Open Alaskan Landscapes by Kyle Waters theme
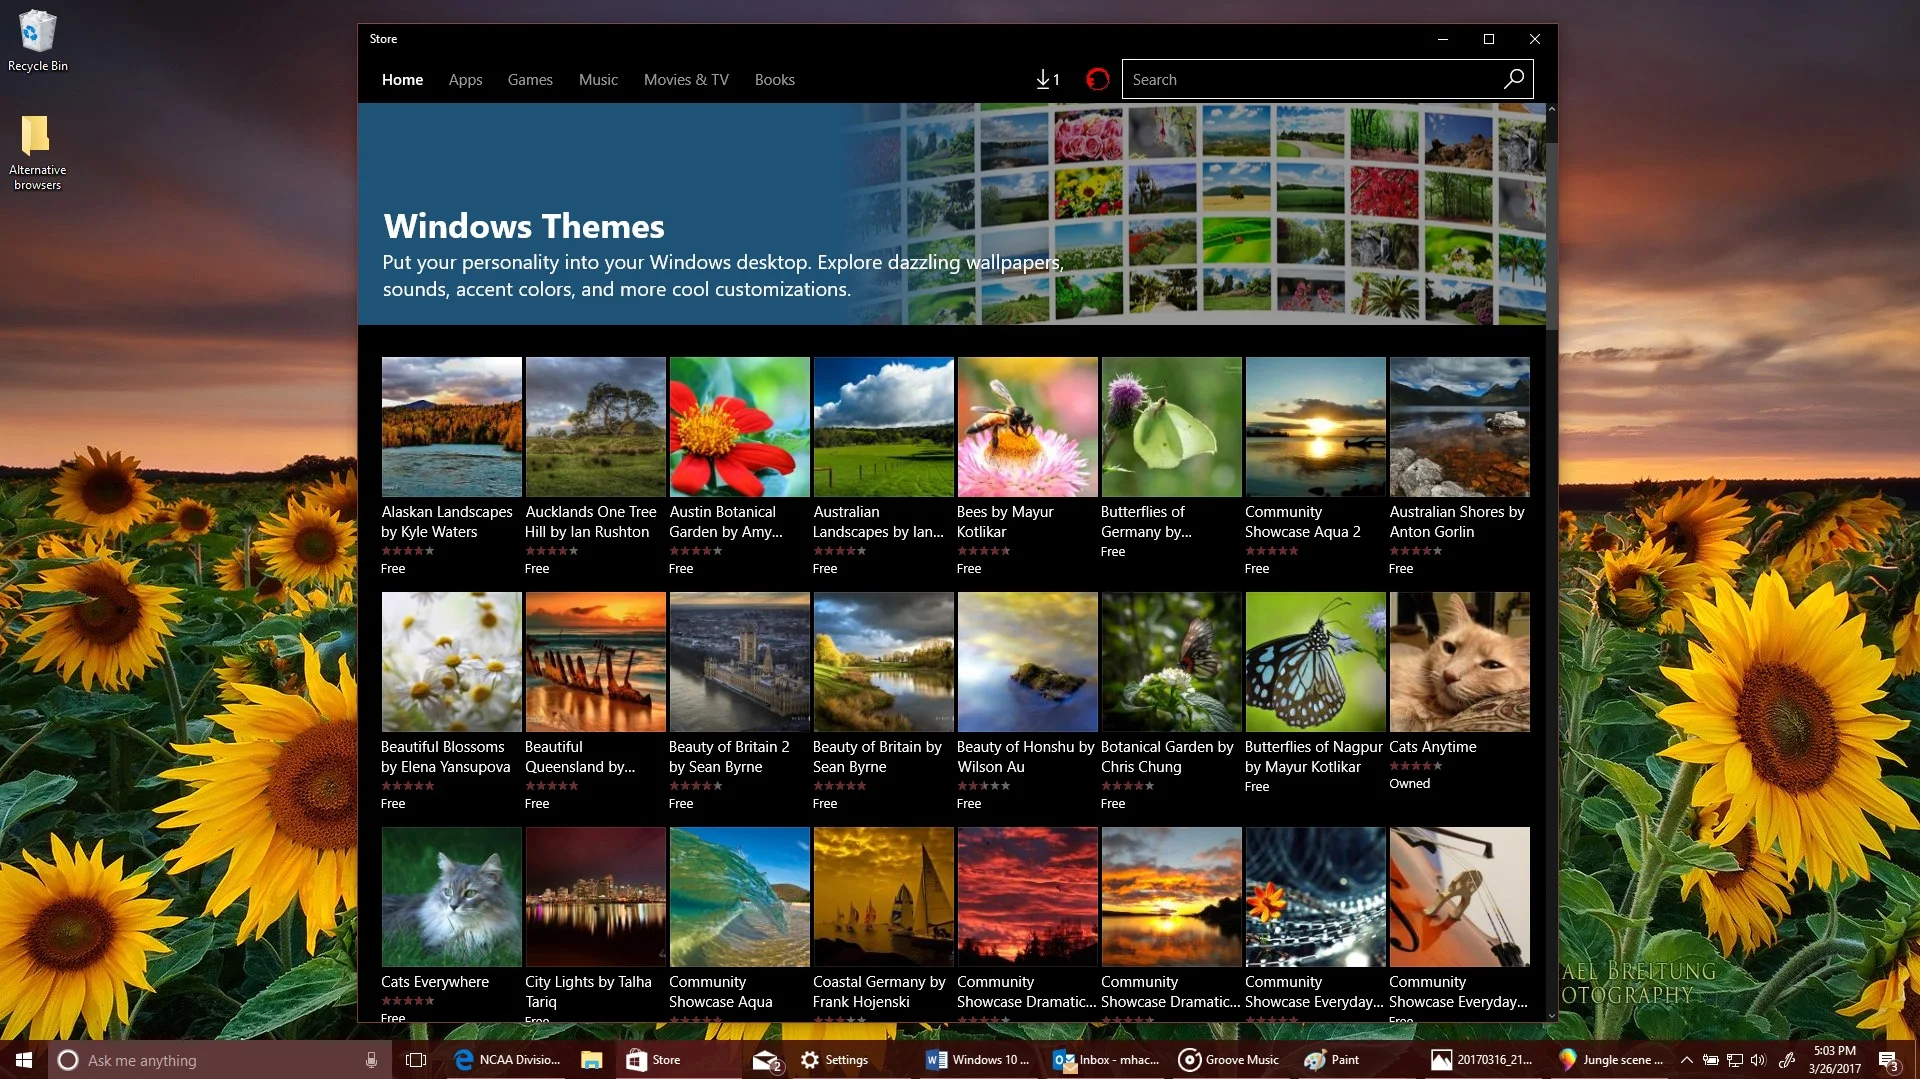This screenshot has width=1920, height=1079. coord(451,466)
